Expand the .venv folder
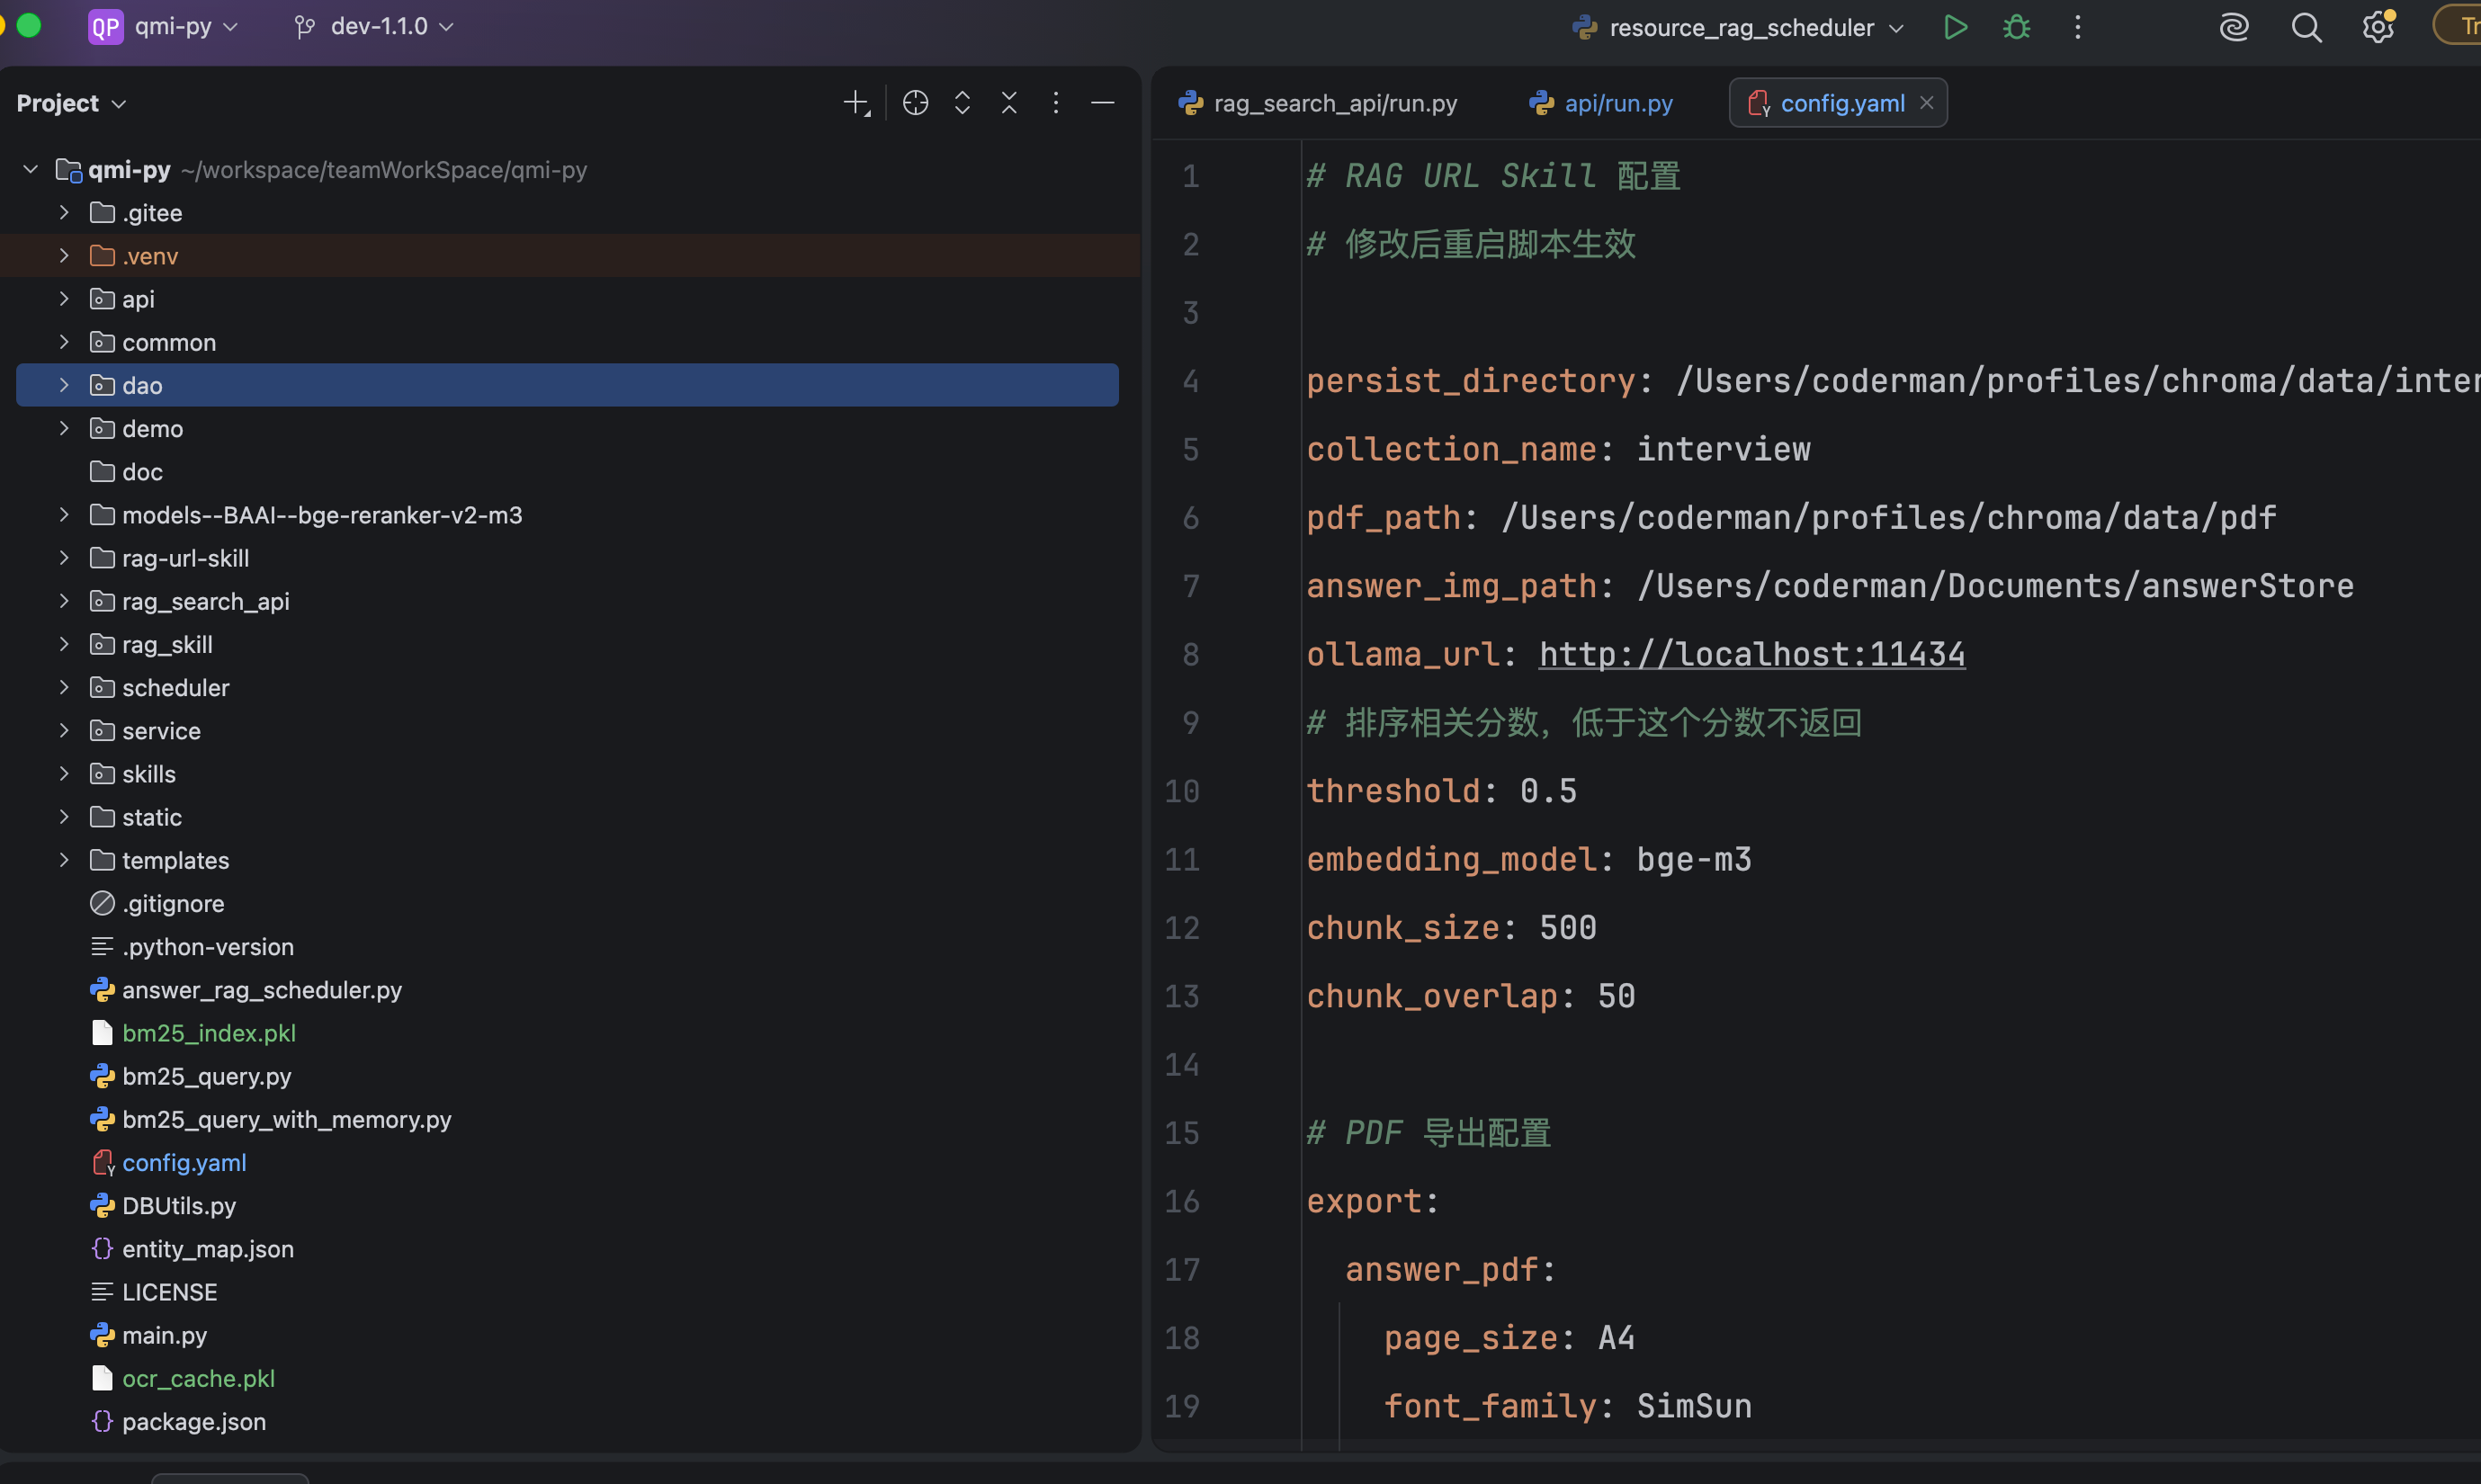2481x1484 pixels. tap(64, 256)
